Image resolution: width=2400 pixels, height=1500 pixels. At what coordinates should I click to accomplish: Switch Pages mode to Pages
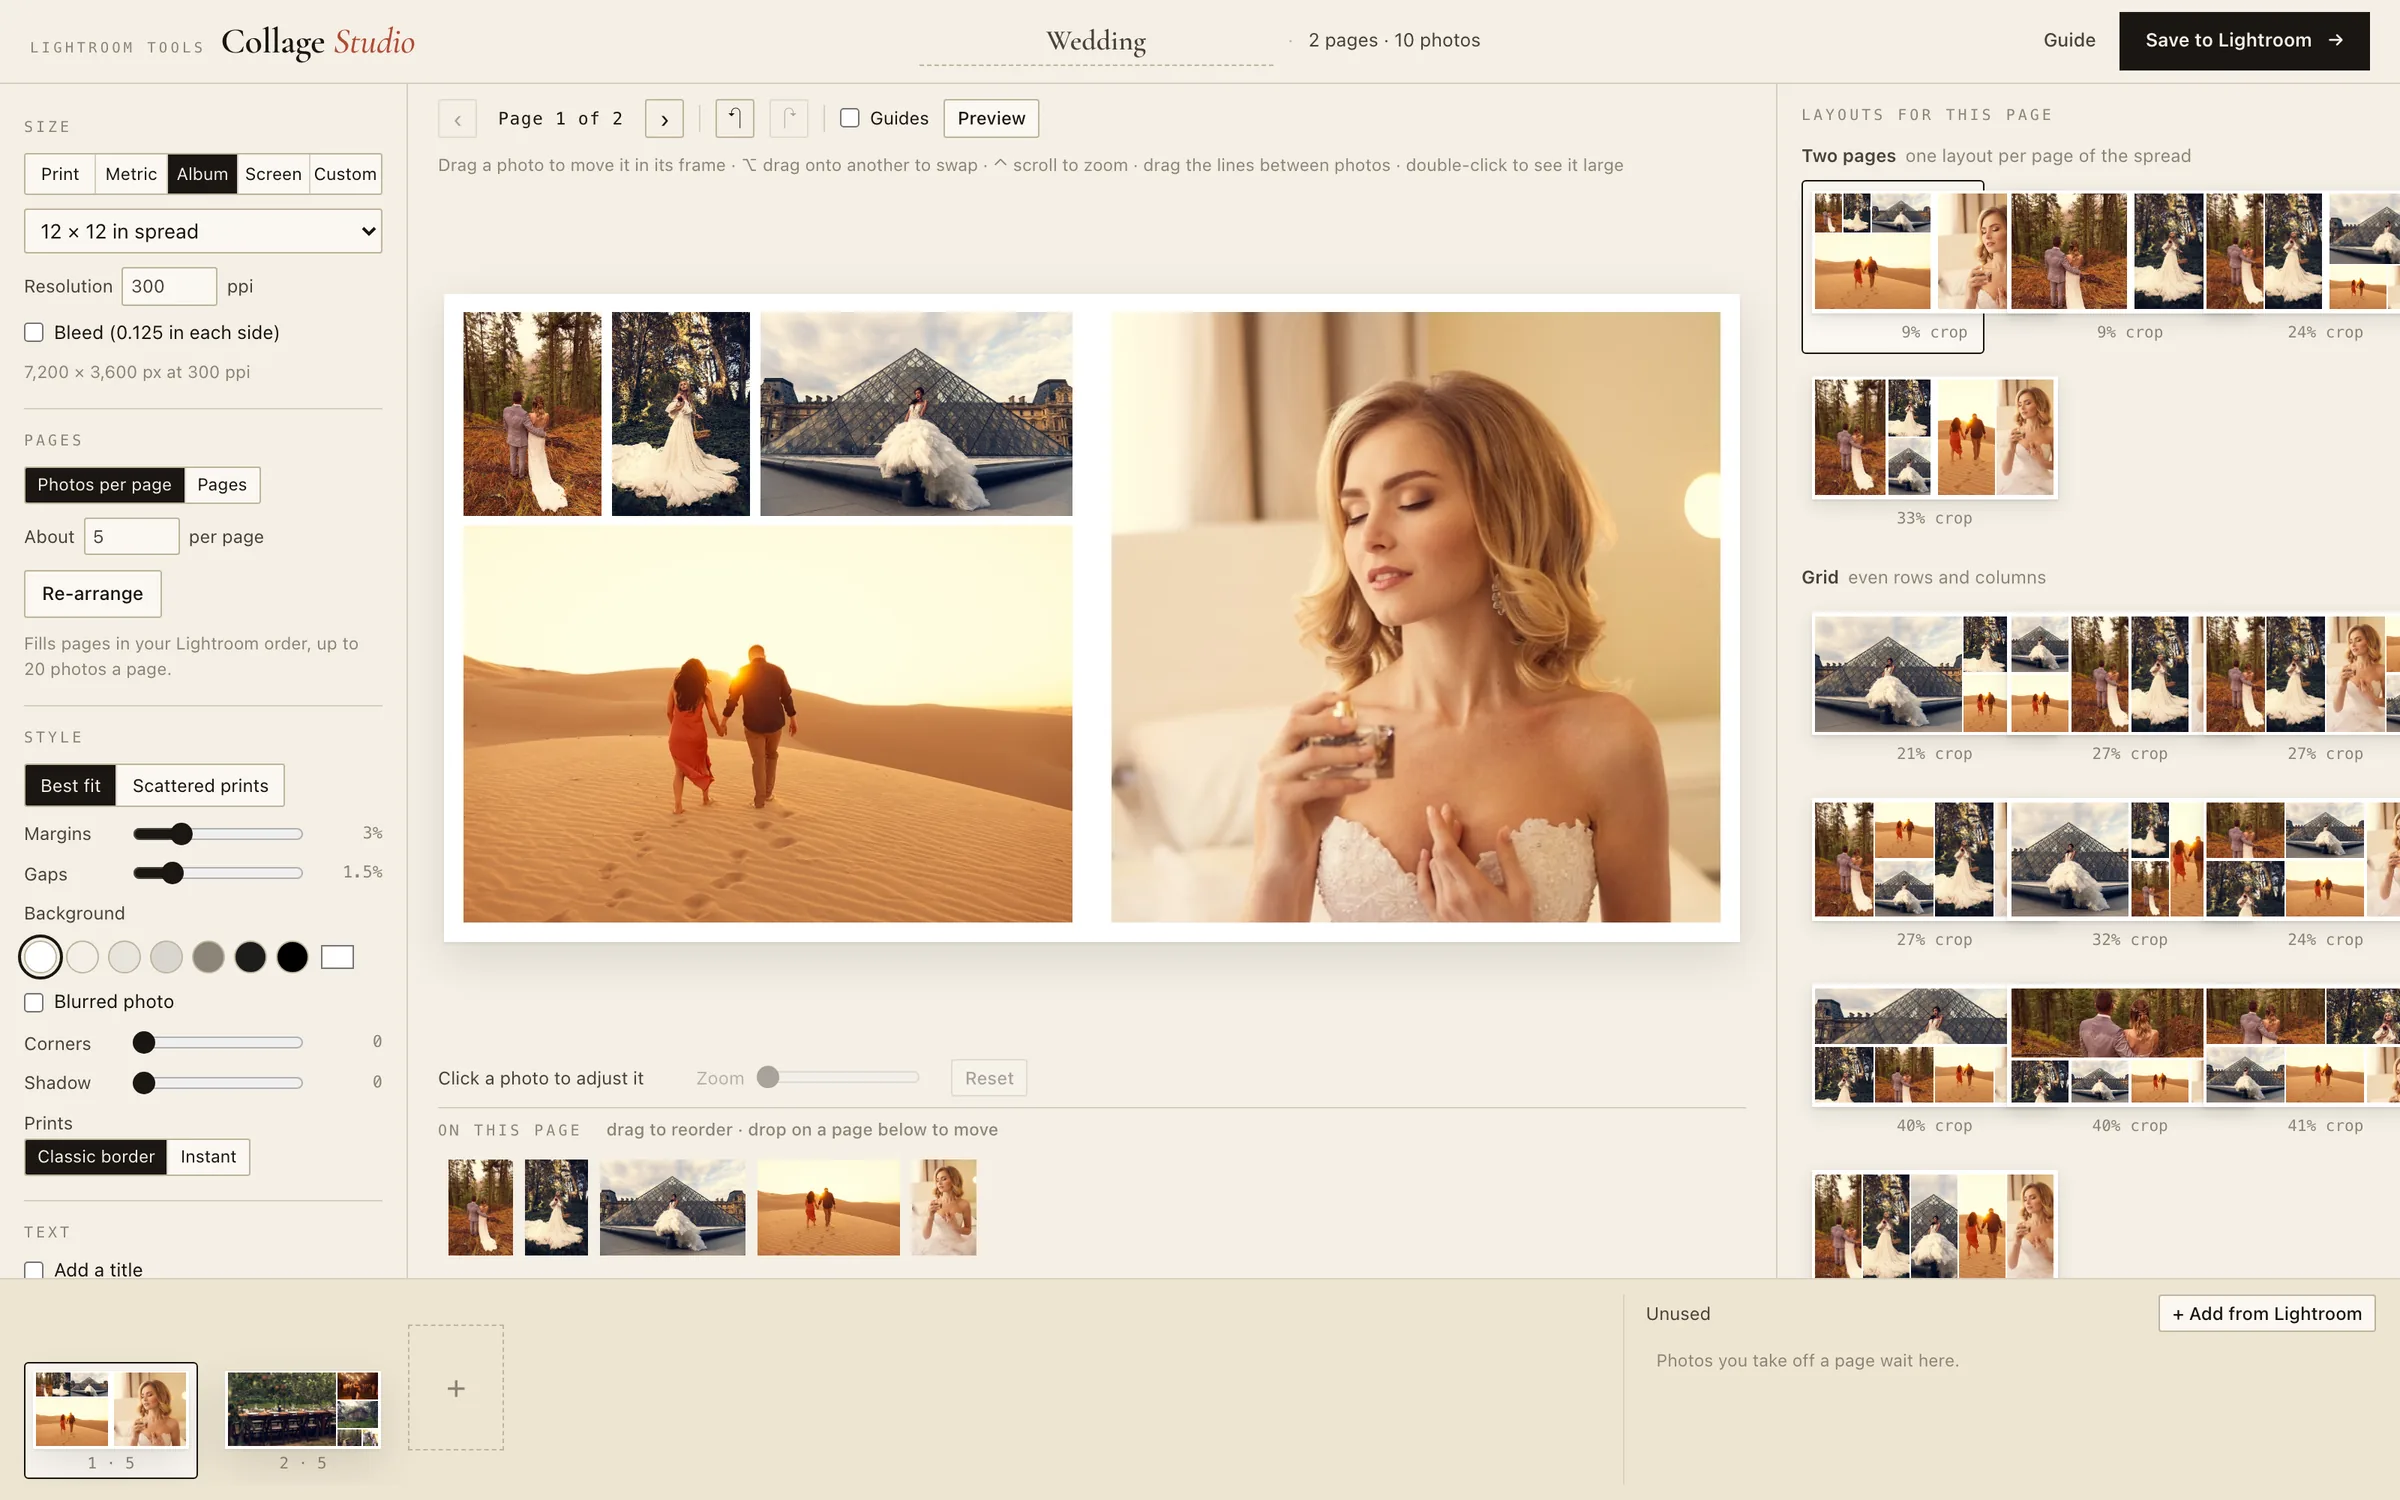pyautogui.click(x=222, y=485)
